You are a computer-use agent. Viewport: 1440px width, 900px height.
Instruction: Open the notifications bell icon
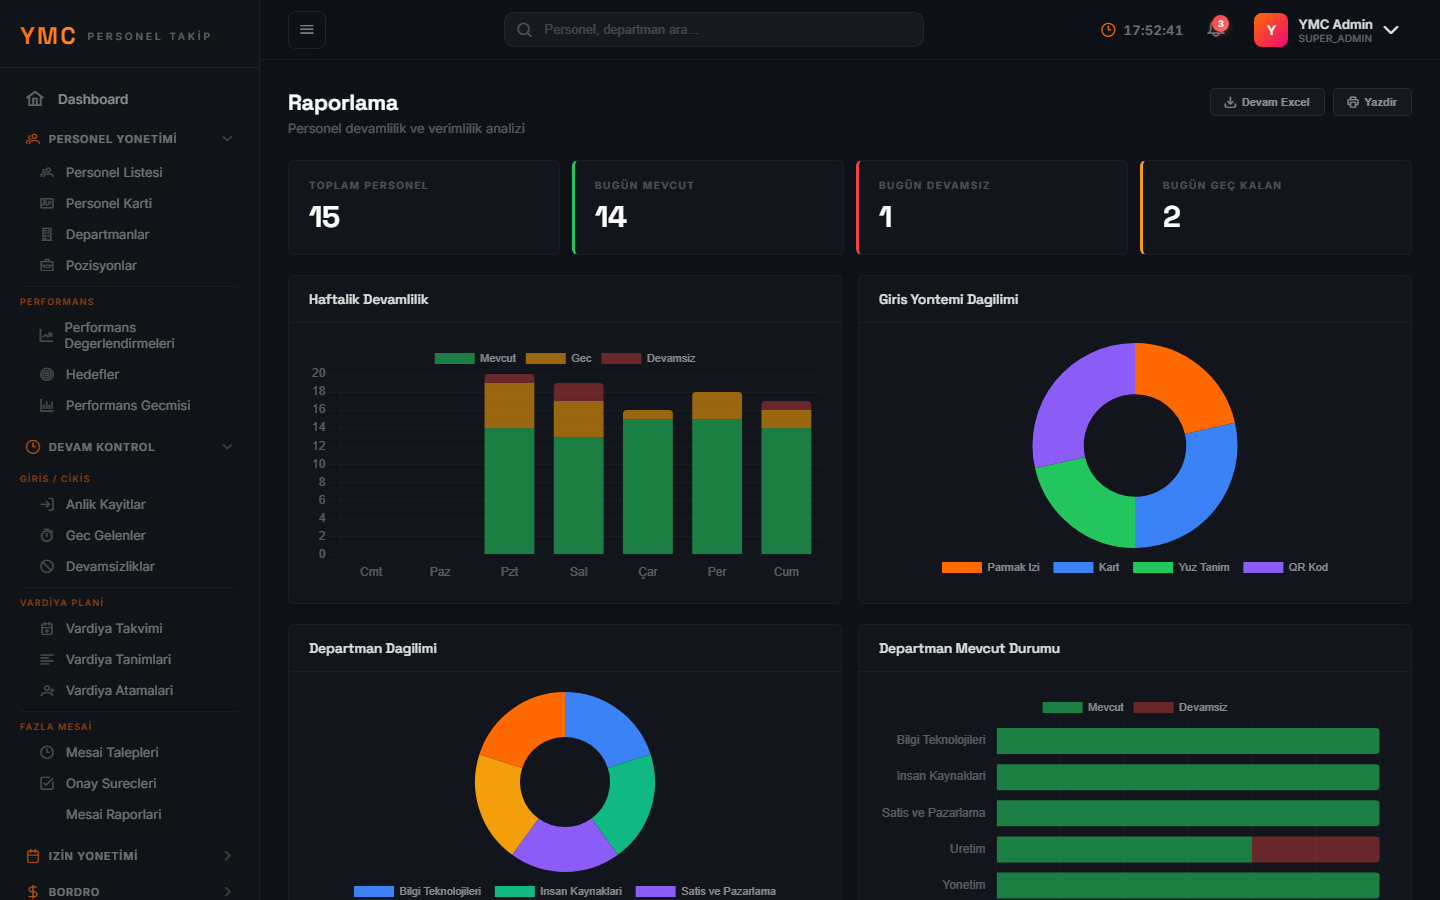coord(1216,30)
